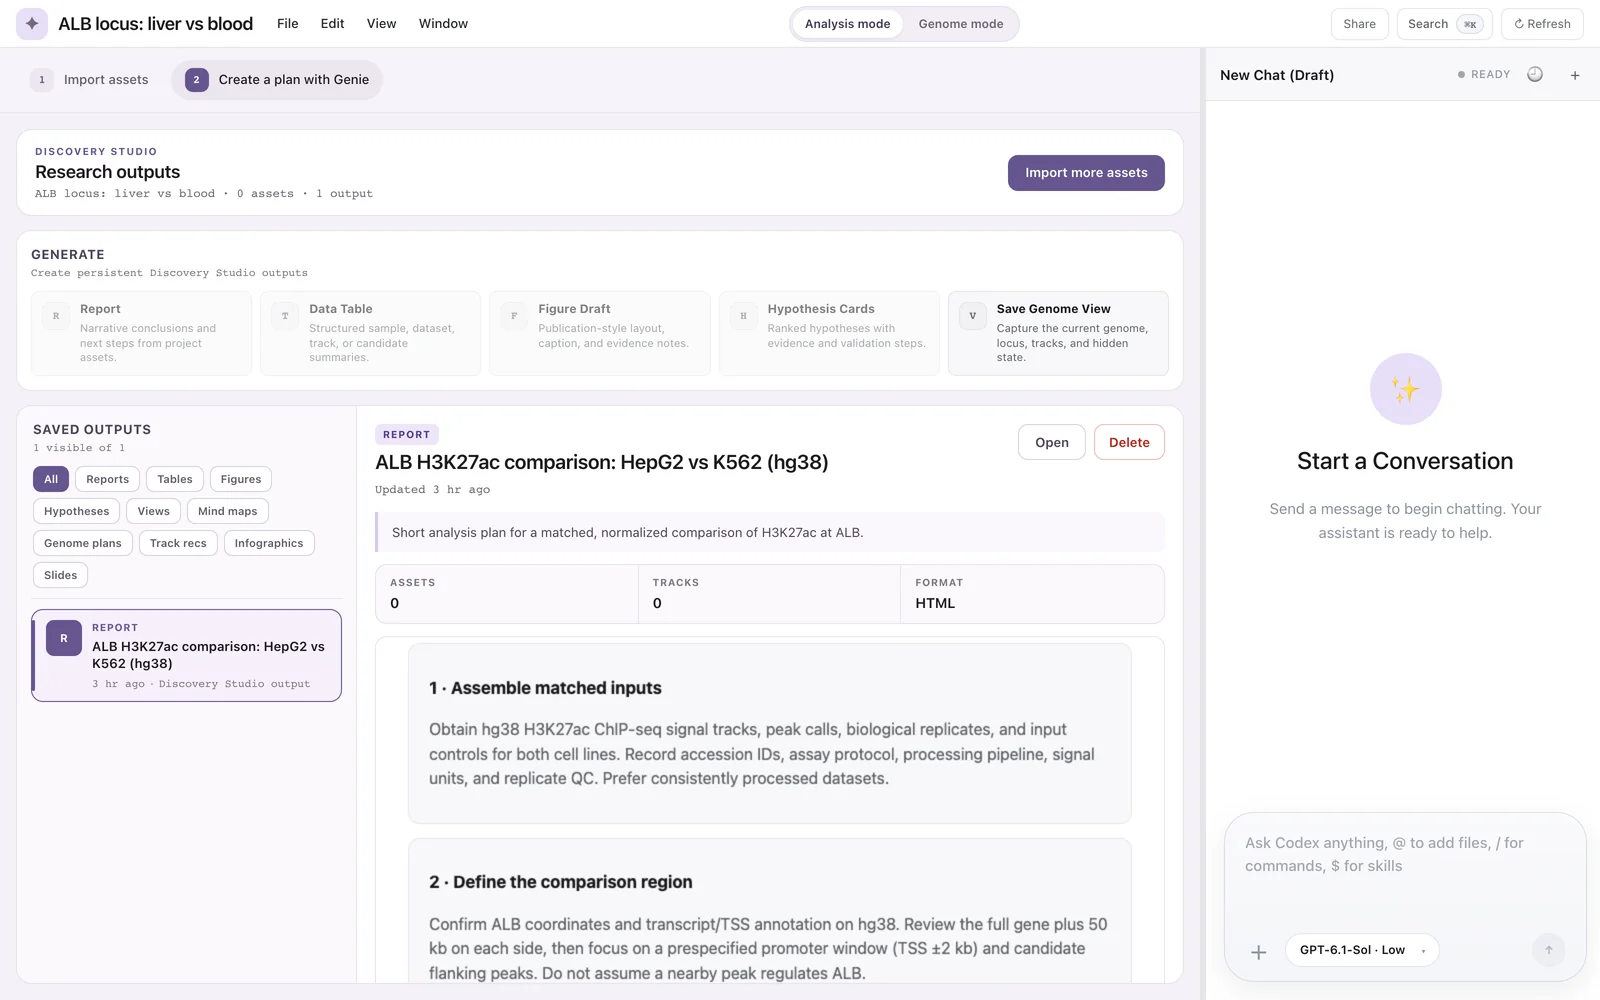
Task: Click Import more assets button
Action: (x=1086, y=173)
